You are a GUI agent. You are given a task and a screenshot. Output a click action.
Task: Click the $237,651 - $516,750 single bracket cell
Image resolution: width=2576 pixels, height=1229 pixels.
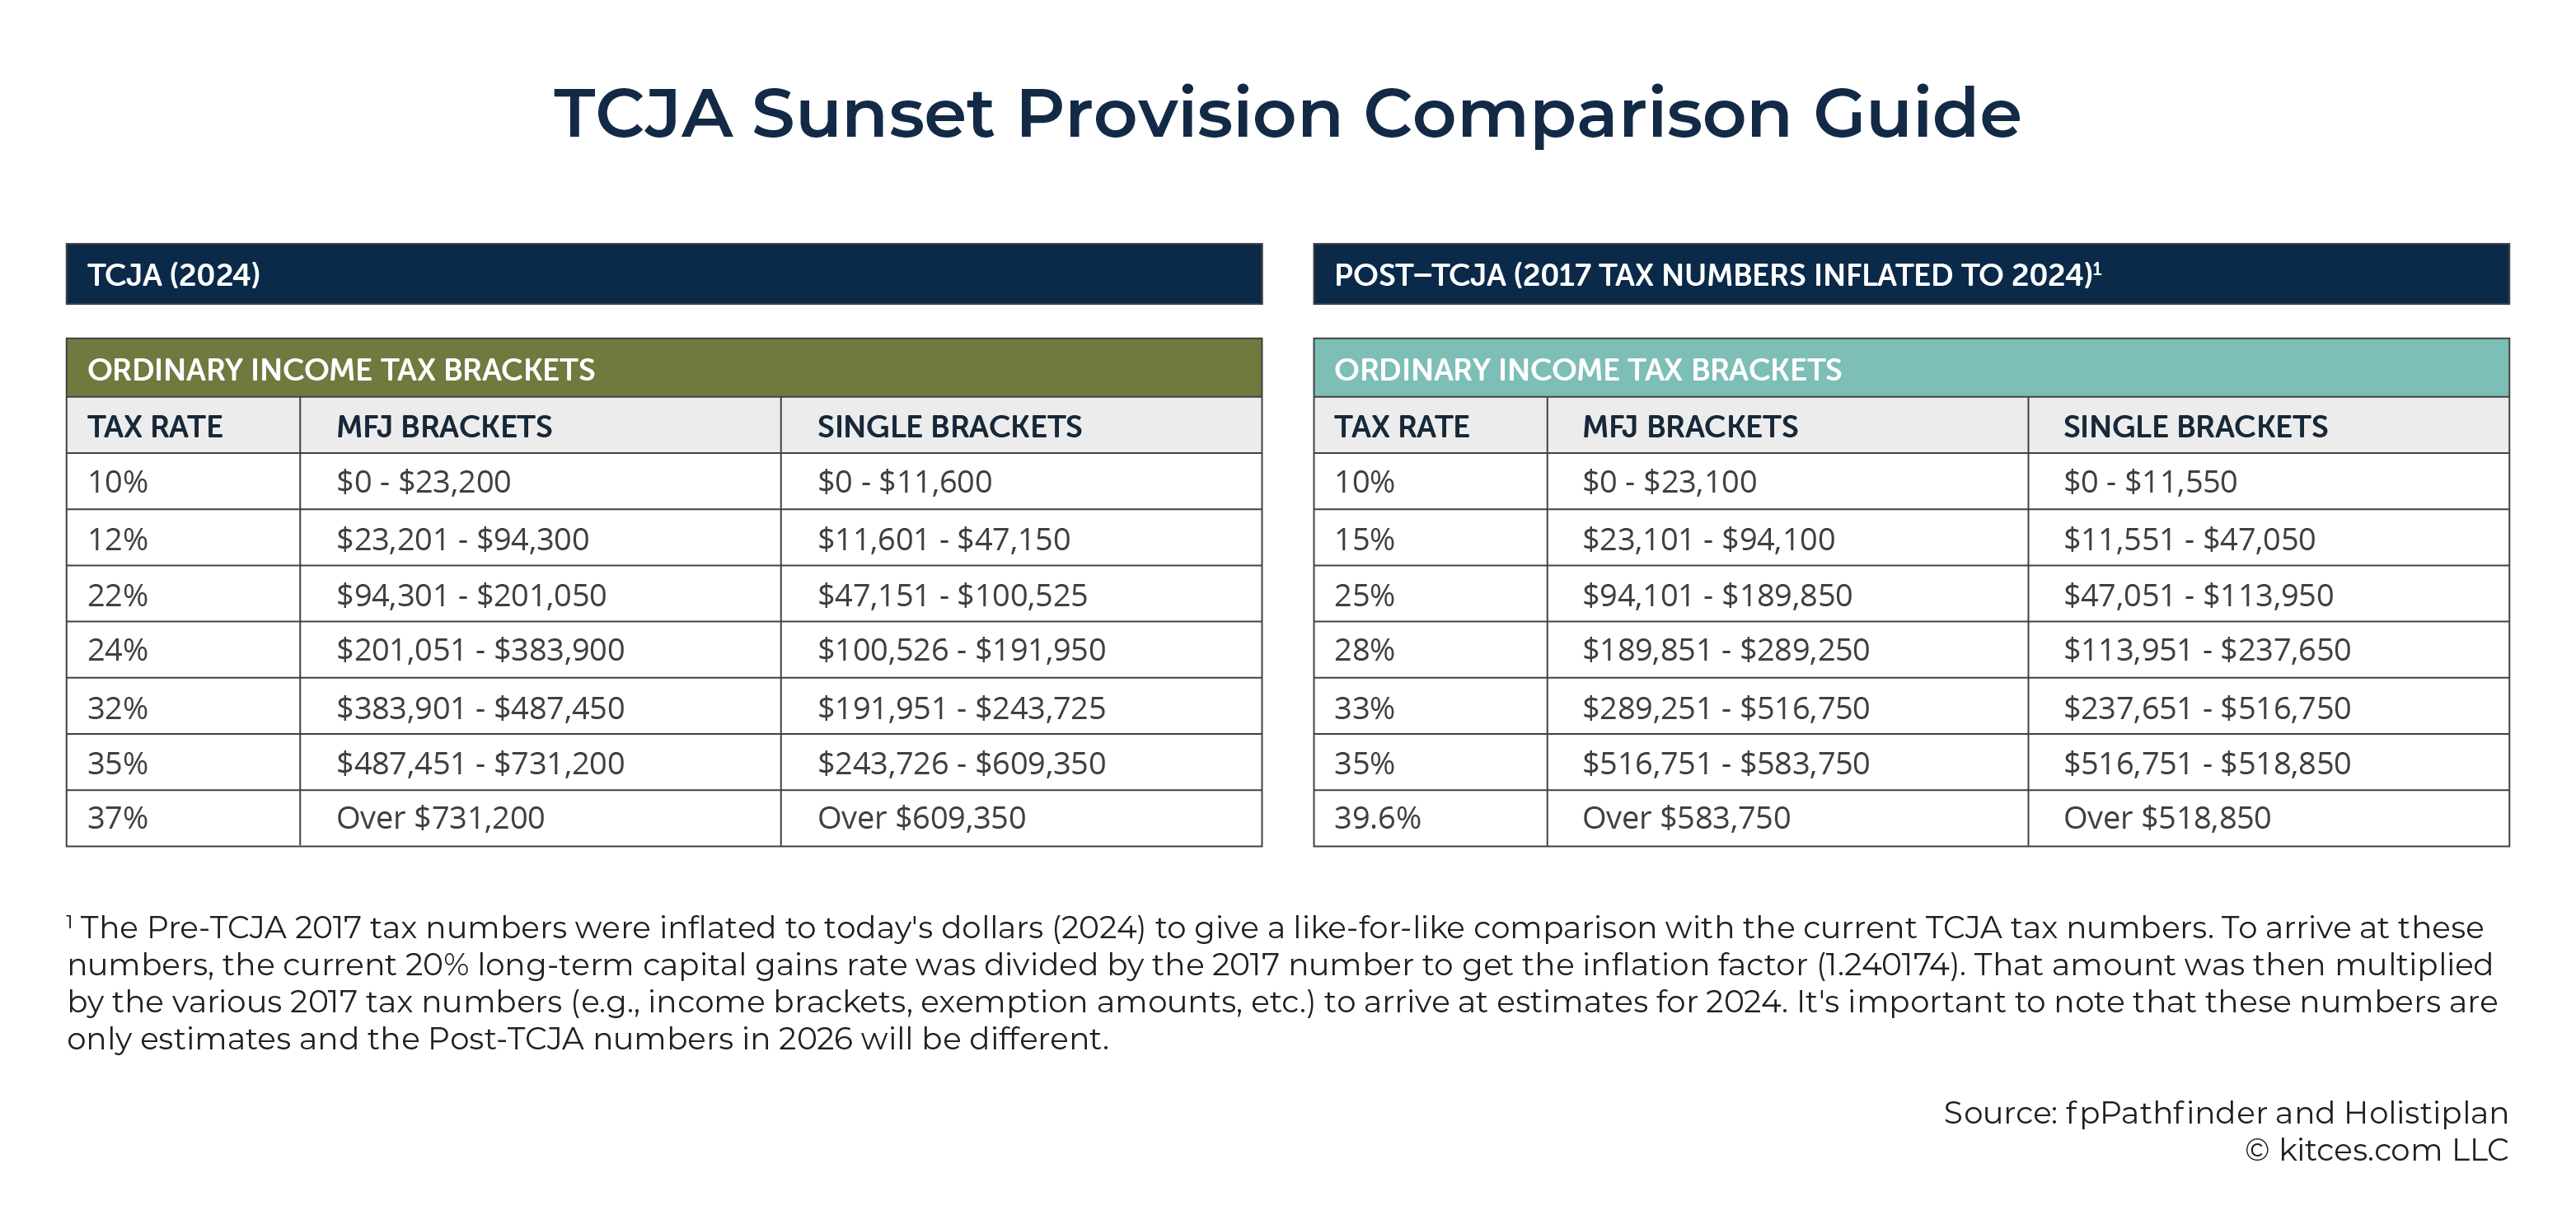2268,707
